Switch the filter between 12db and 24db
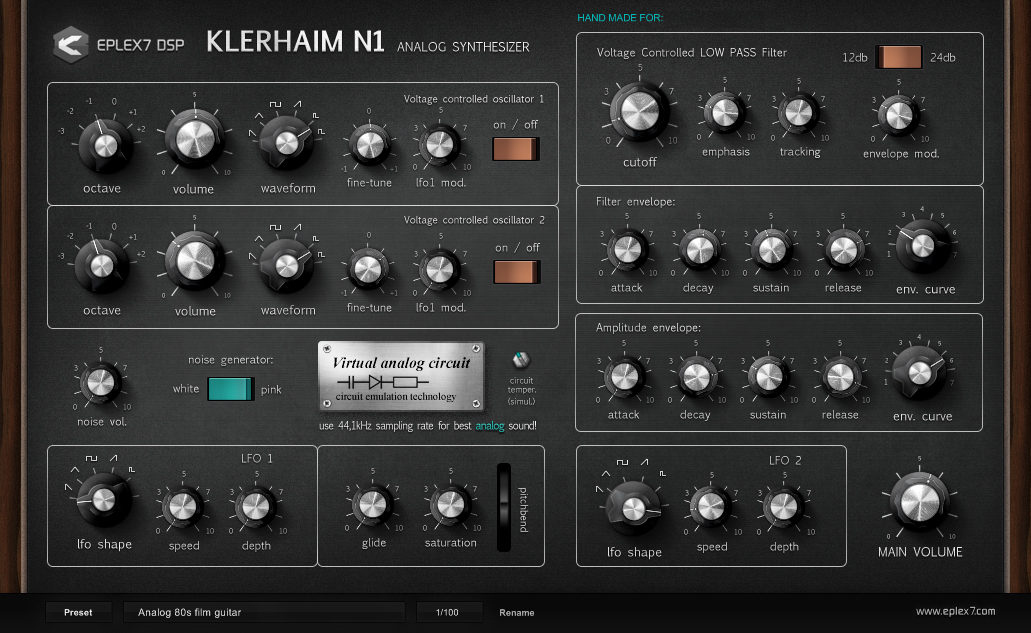1031x633 pixels. [x=899, y=57]
